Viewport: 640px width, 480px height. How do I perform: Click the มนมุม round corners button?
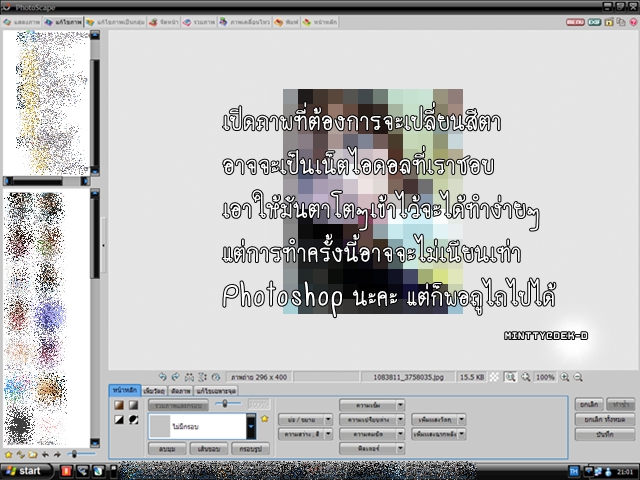point(167,449)
